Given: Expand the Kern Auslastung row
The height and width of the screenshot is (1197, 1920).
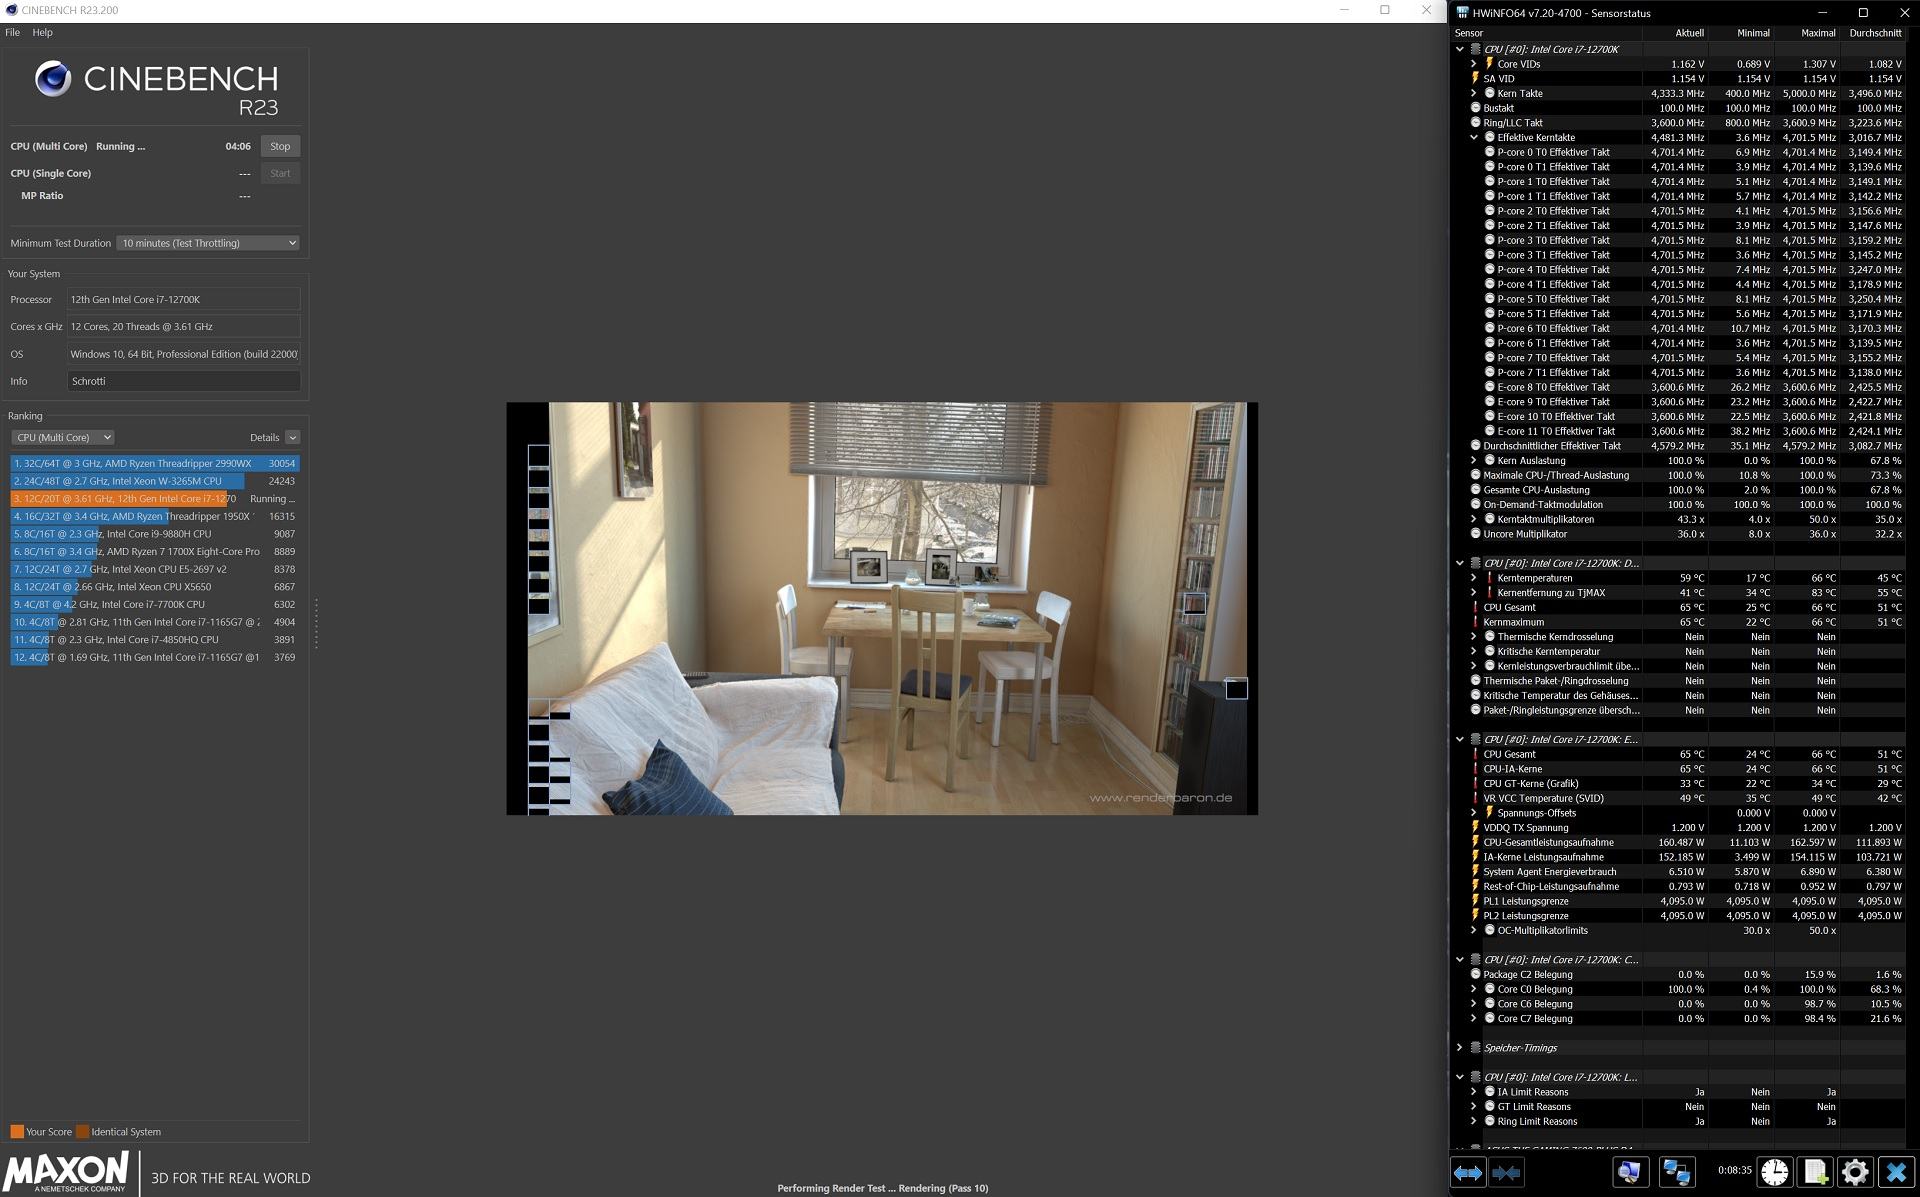Looking at the screenshot, I should click(1474, 461).
